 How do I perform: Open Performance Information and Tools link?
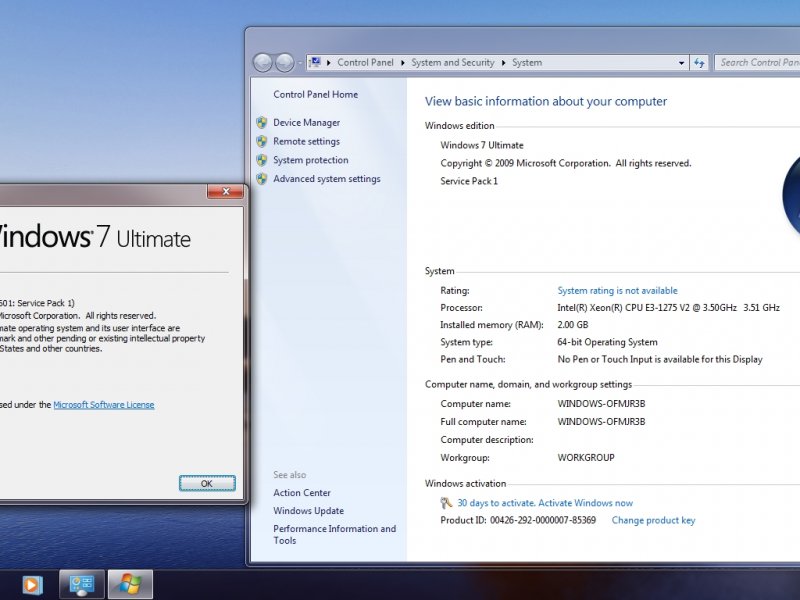334,534
